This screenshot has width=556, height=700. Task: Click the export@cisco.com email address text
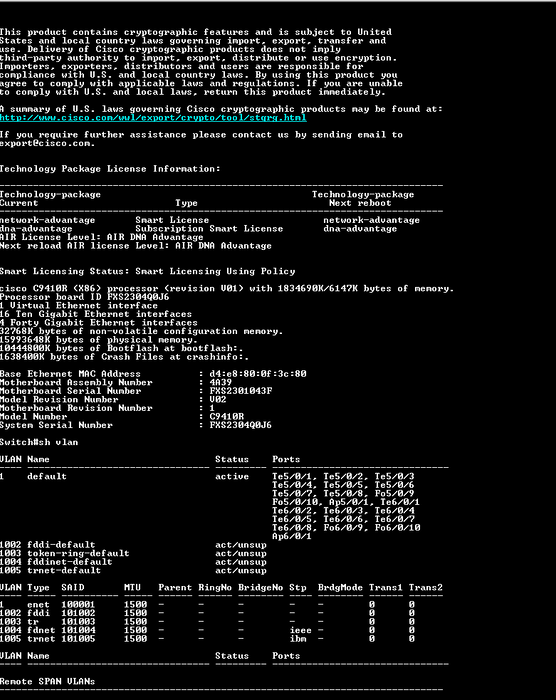point(47,144)
